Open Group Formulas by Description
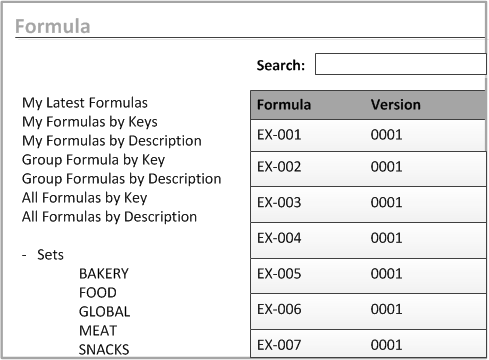The image size is (489, 360). click(121, 179)
